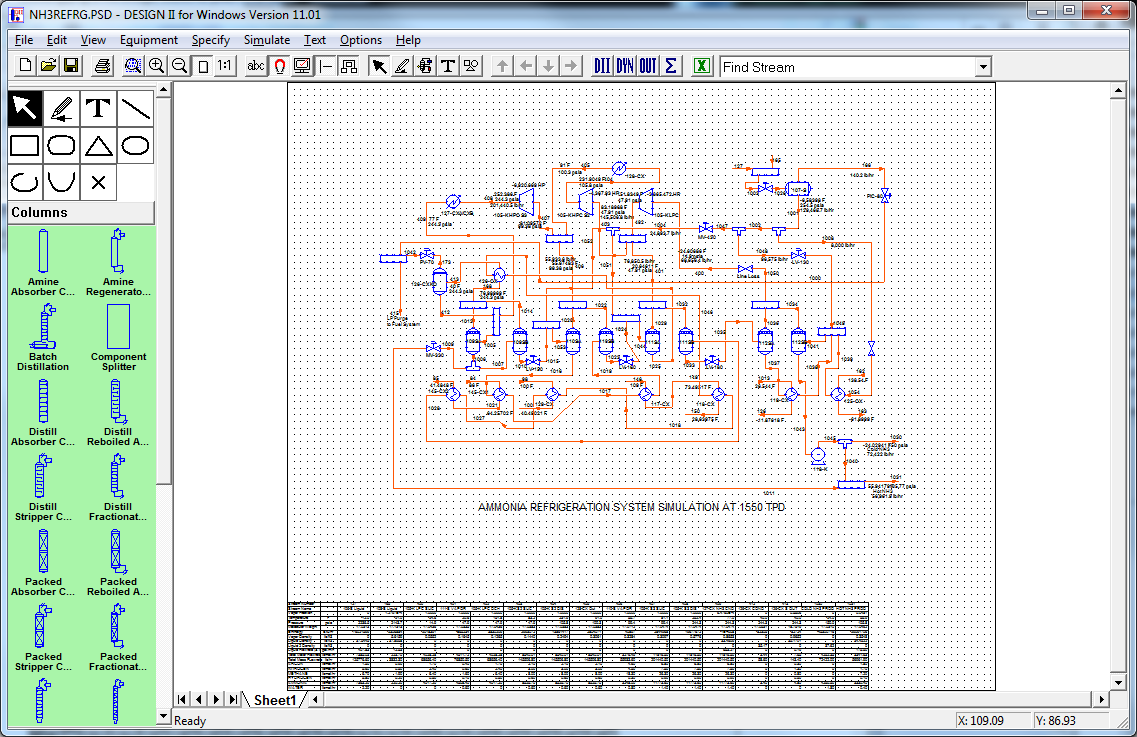The height and width of the screenshot is (737, 1137).
Task: Click the Zoom In magnifier icon
Action: pos(156,66)
